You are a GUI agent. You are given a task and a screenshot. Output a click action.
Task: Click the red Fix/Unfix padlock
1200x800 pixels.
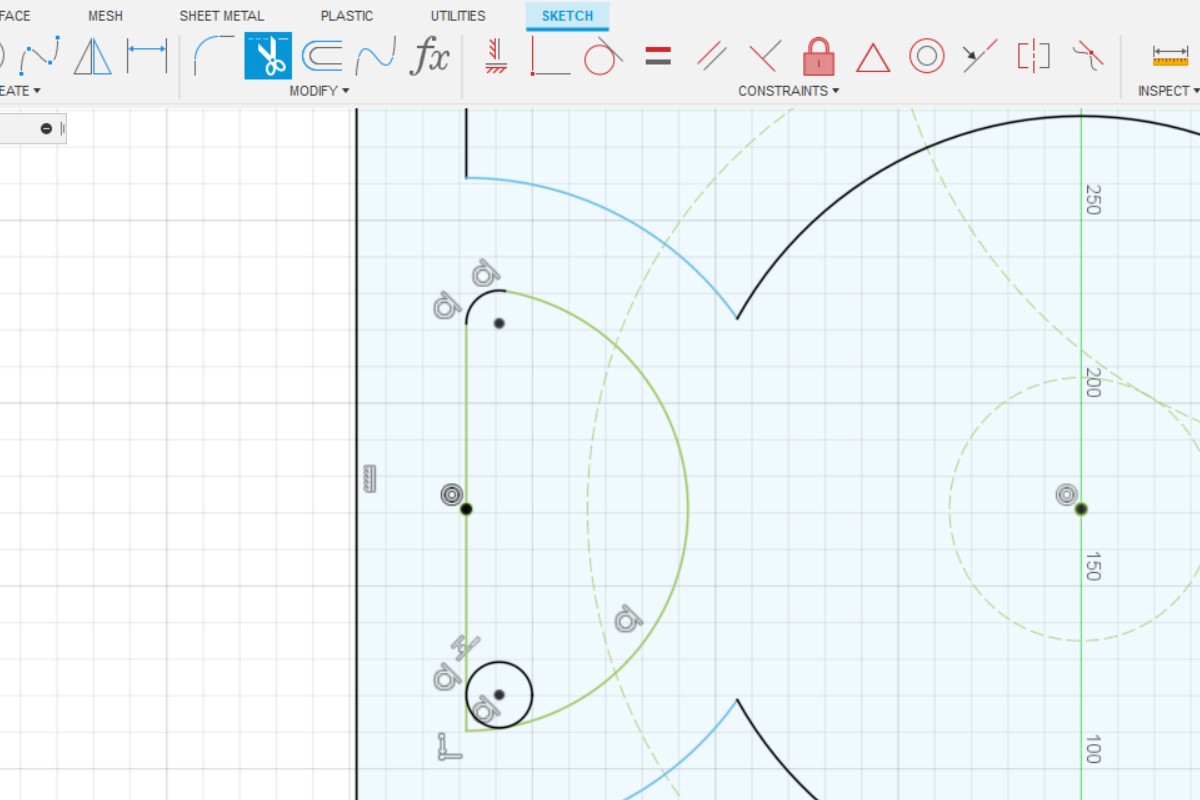tap(819, 55)
